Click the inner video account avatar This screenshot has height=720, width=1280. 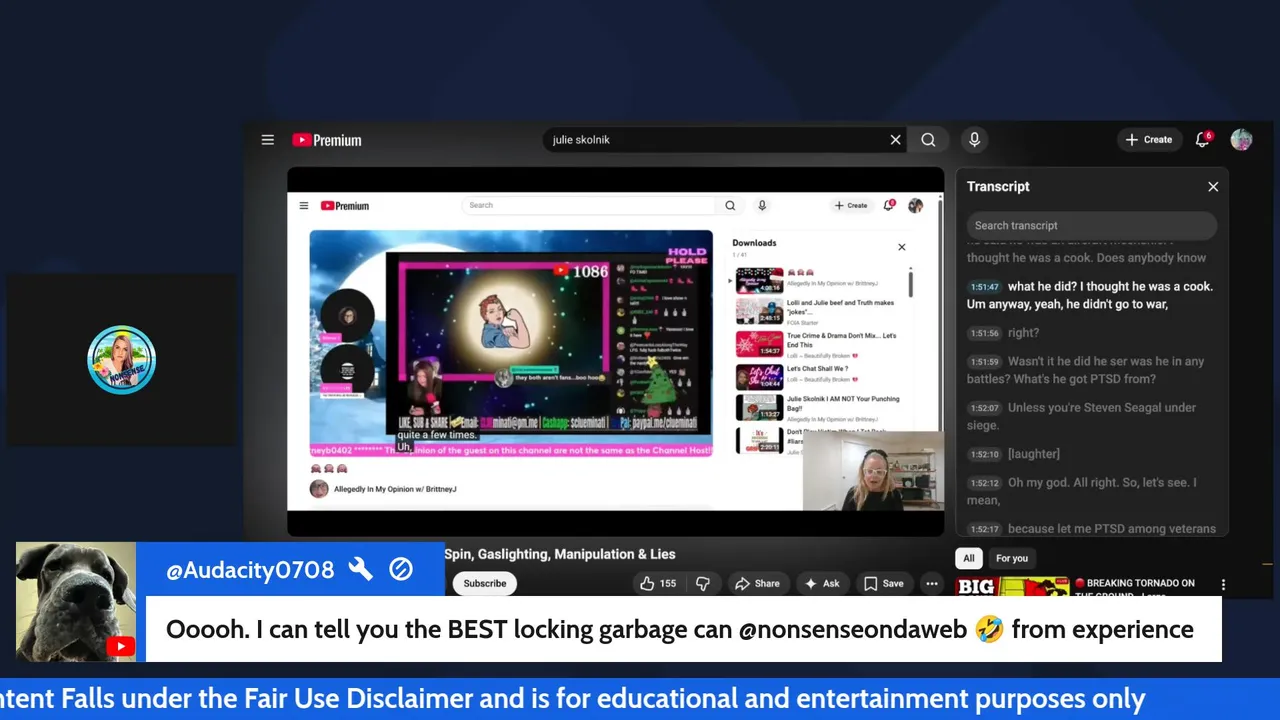pyautogui.click(x=915, y=206)
